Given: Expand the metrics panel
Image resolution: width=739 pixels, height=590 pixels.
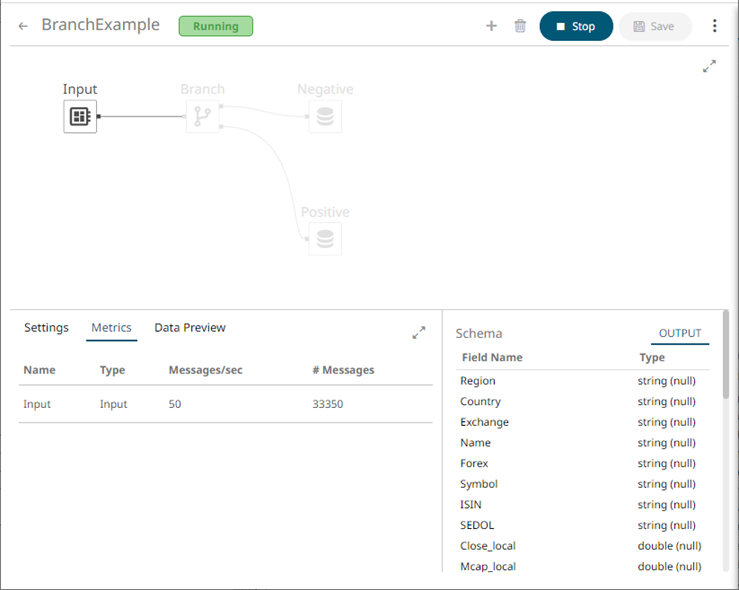Looking at the screenshot, I should click(x=419, y=333).
